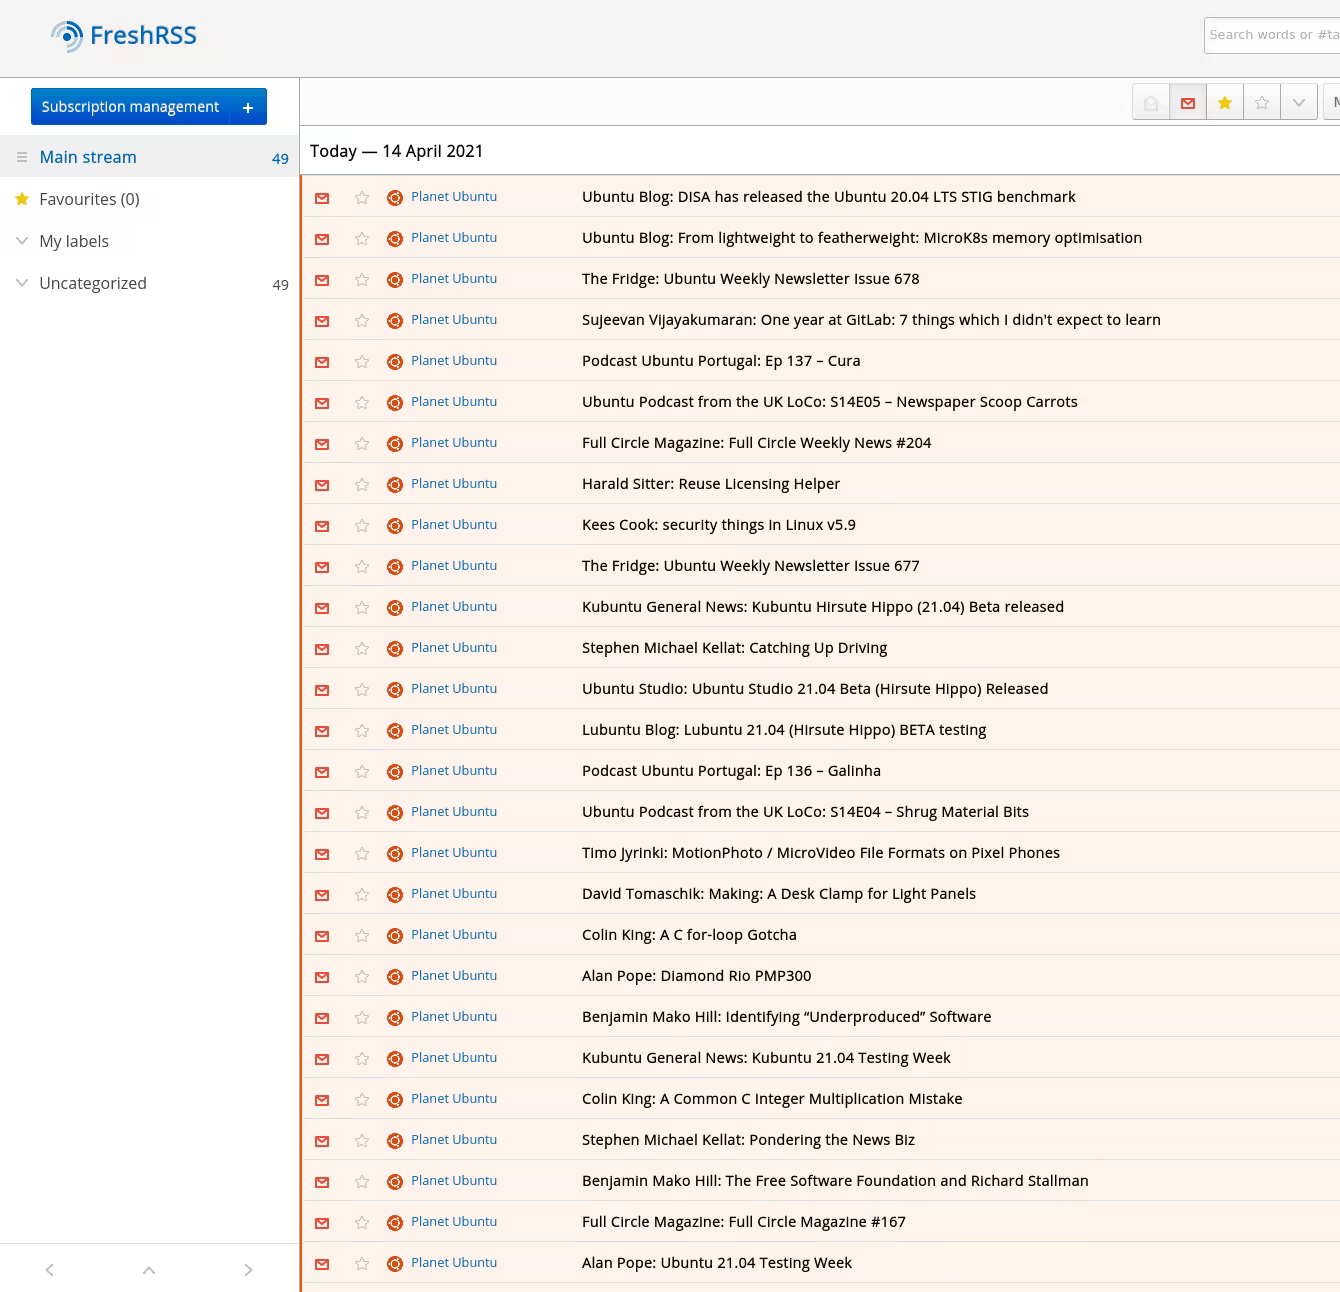Open Planet Ubuntu link on 'Shrug Material Bits' row
The image size is (1340, 1292).
click(454, 811)
